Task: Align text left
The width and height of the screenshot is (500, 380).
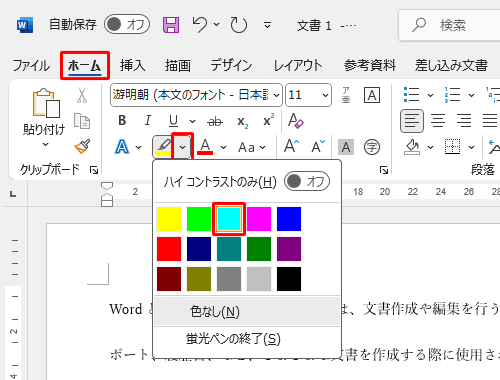Action: pyautogui.click(x=412, y=121)
